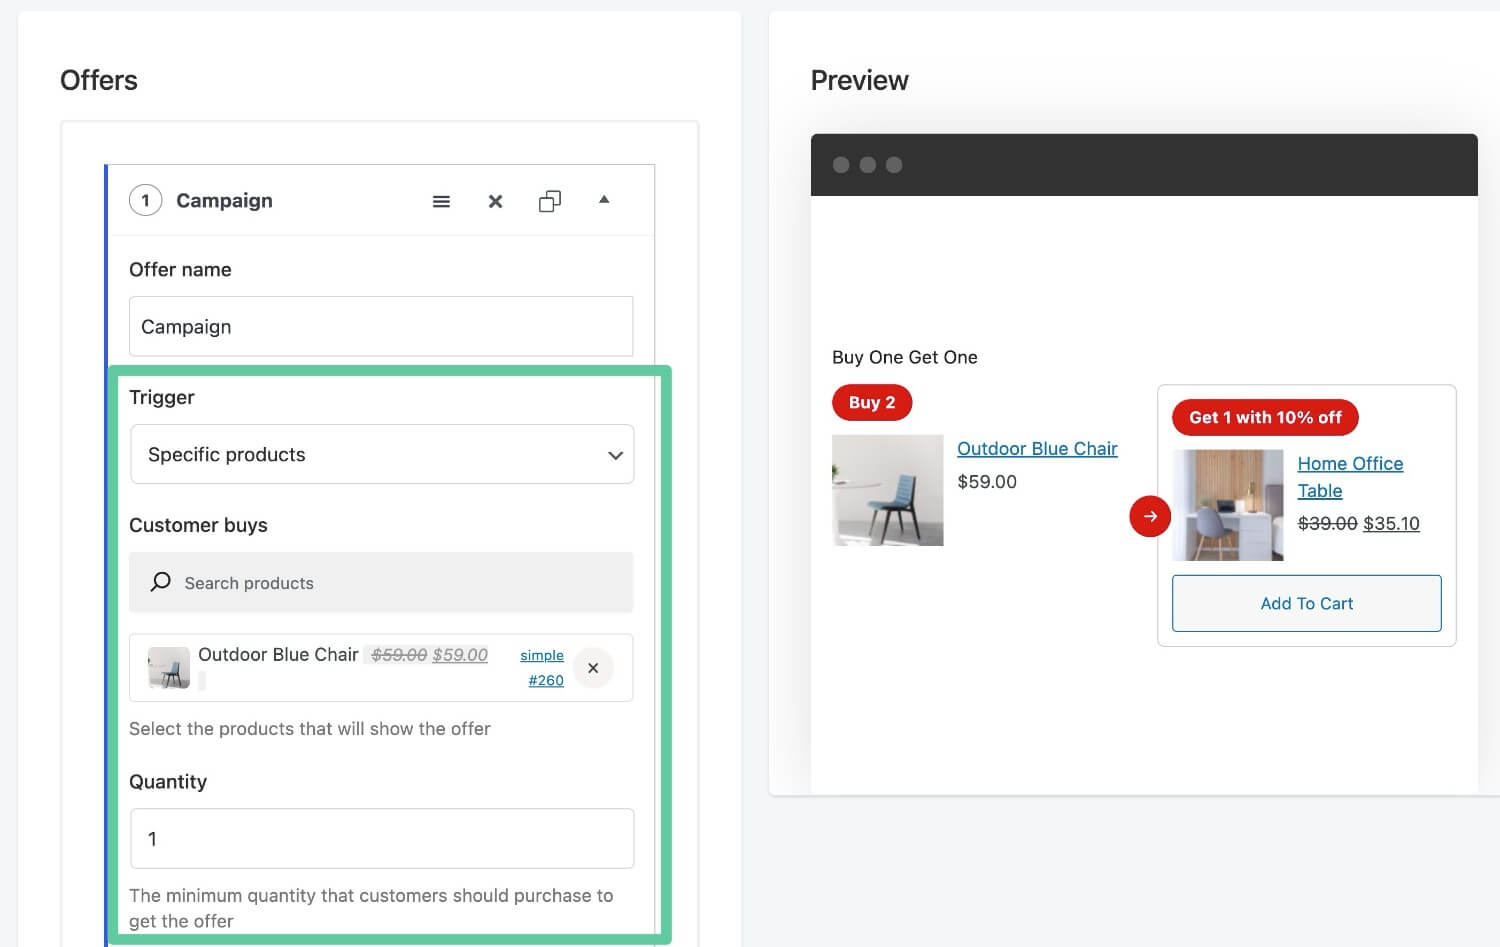
Task: Click the Add To Cart button
Action: pos(1307,603)
